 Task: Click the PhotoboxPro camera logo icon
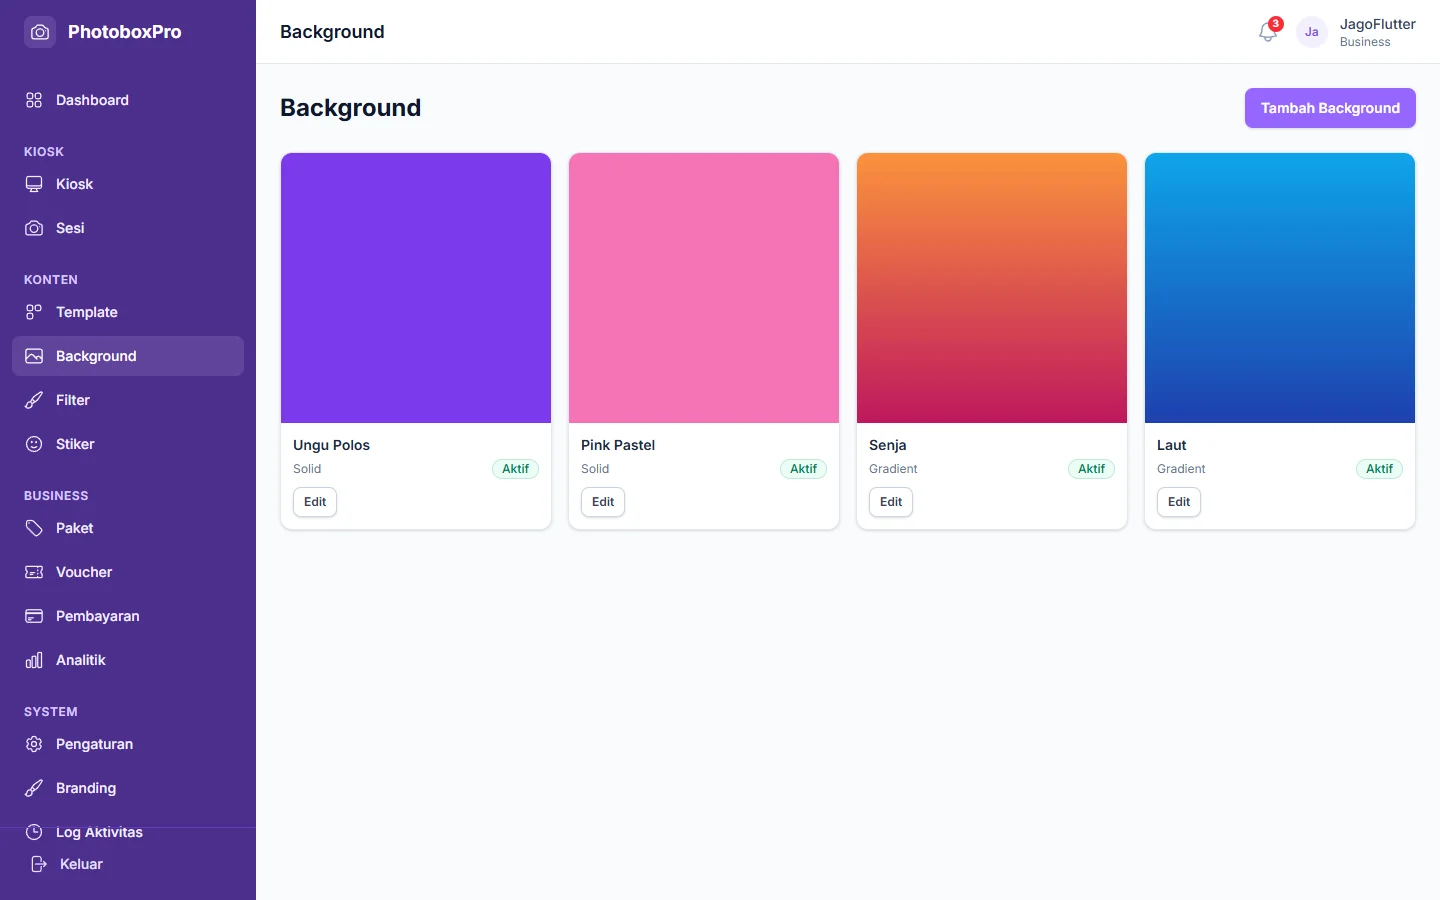click(x=40, y=32)
